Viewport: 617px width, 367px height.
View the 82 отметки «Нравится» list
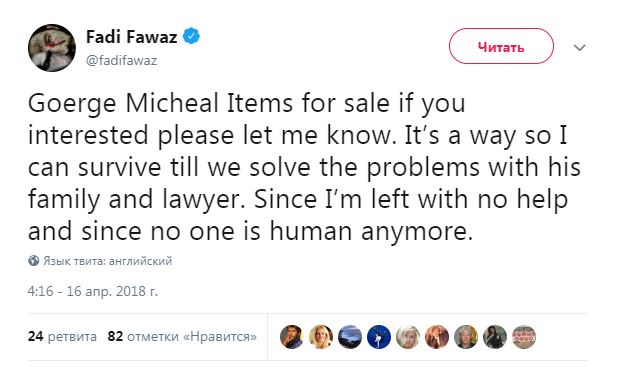click(x=182, y=336)
